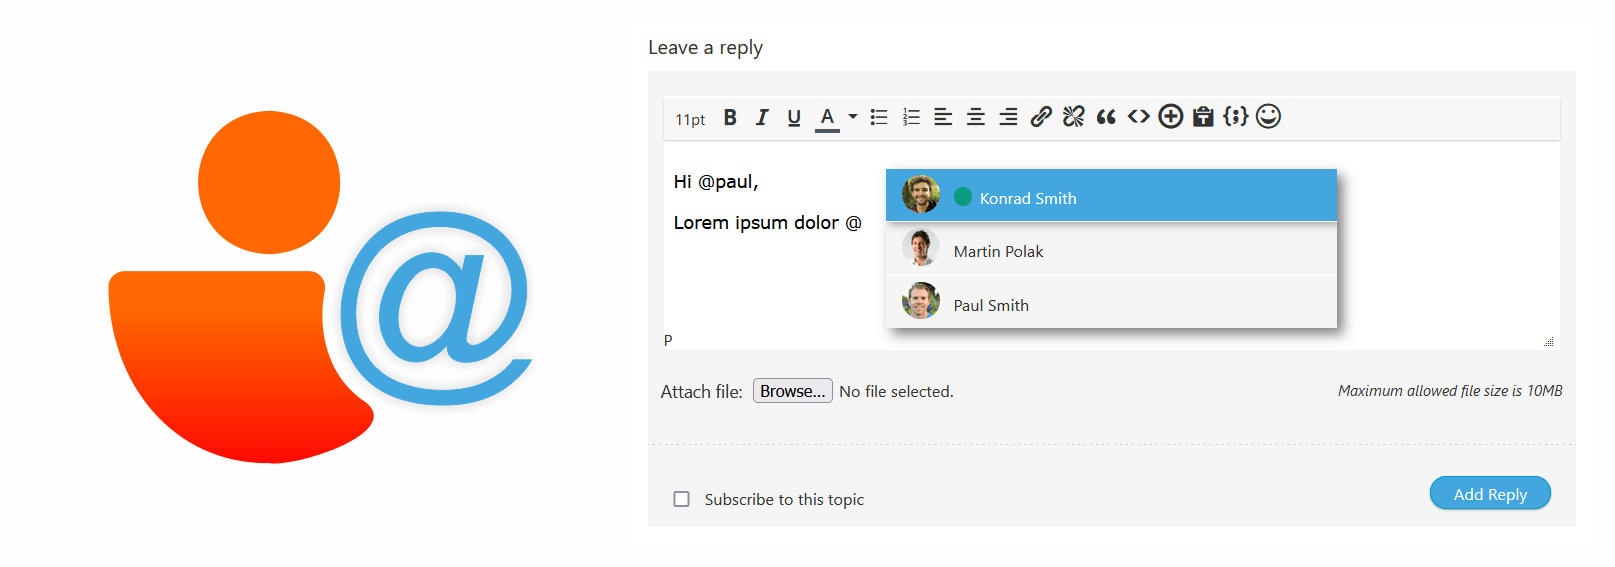1615x567 pixels.
Task: Insert a blockquote
Action: click(1106, 117)
